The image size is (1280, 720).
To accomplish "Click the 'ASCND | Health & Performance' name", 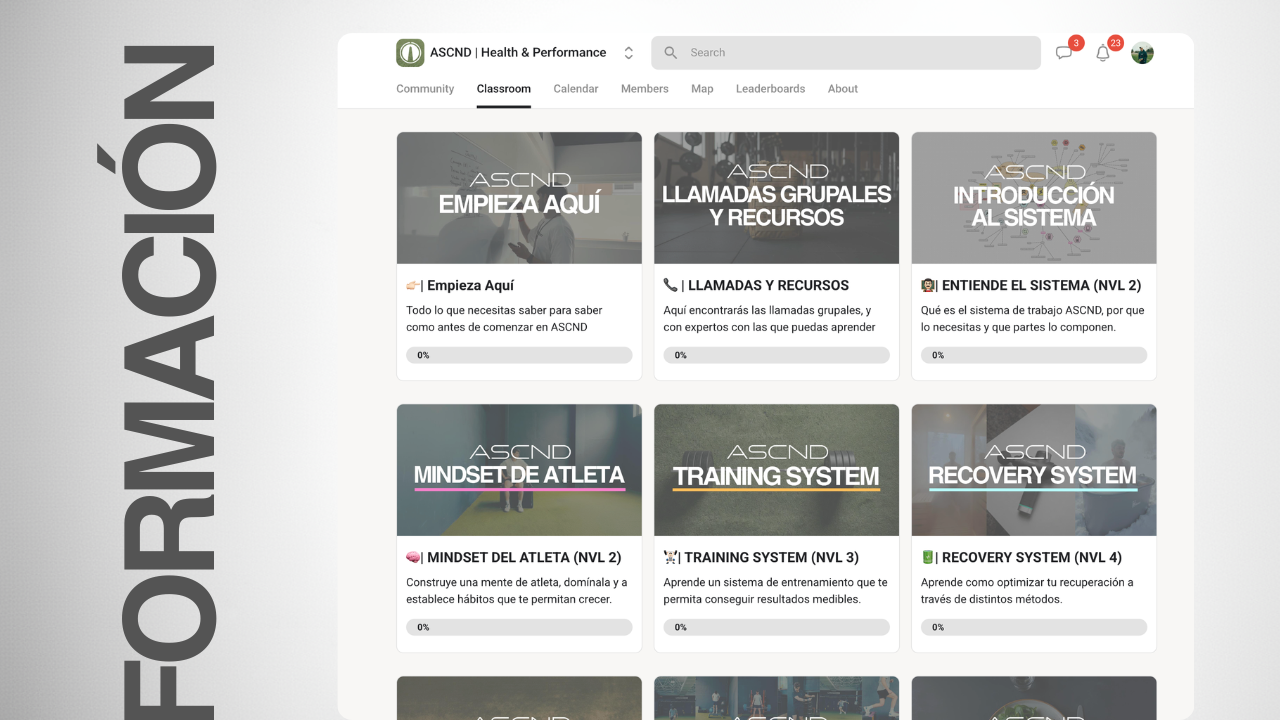I will click(518, 53).
